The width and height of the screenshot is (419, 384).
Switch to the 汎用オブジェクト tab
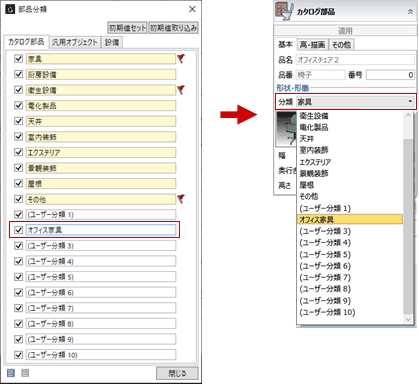pos(75,42)
